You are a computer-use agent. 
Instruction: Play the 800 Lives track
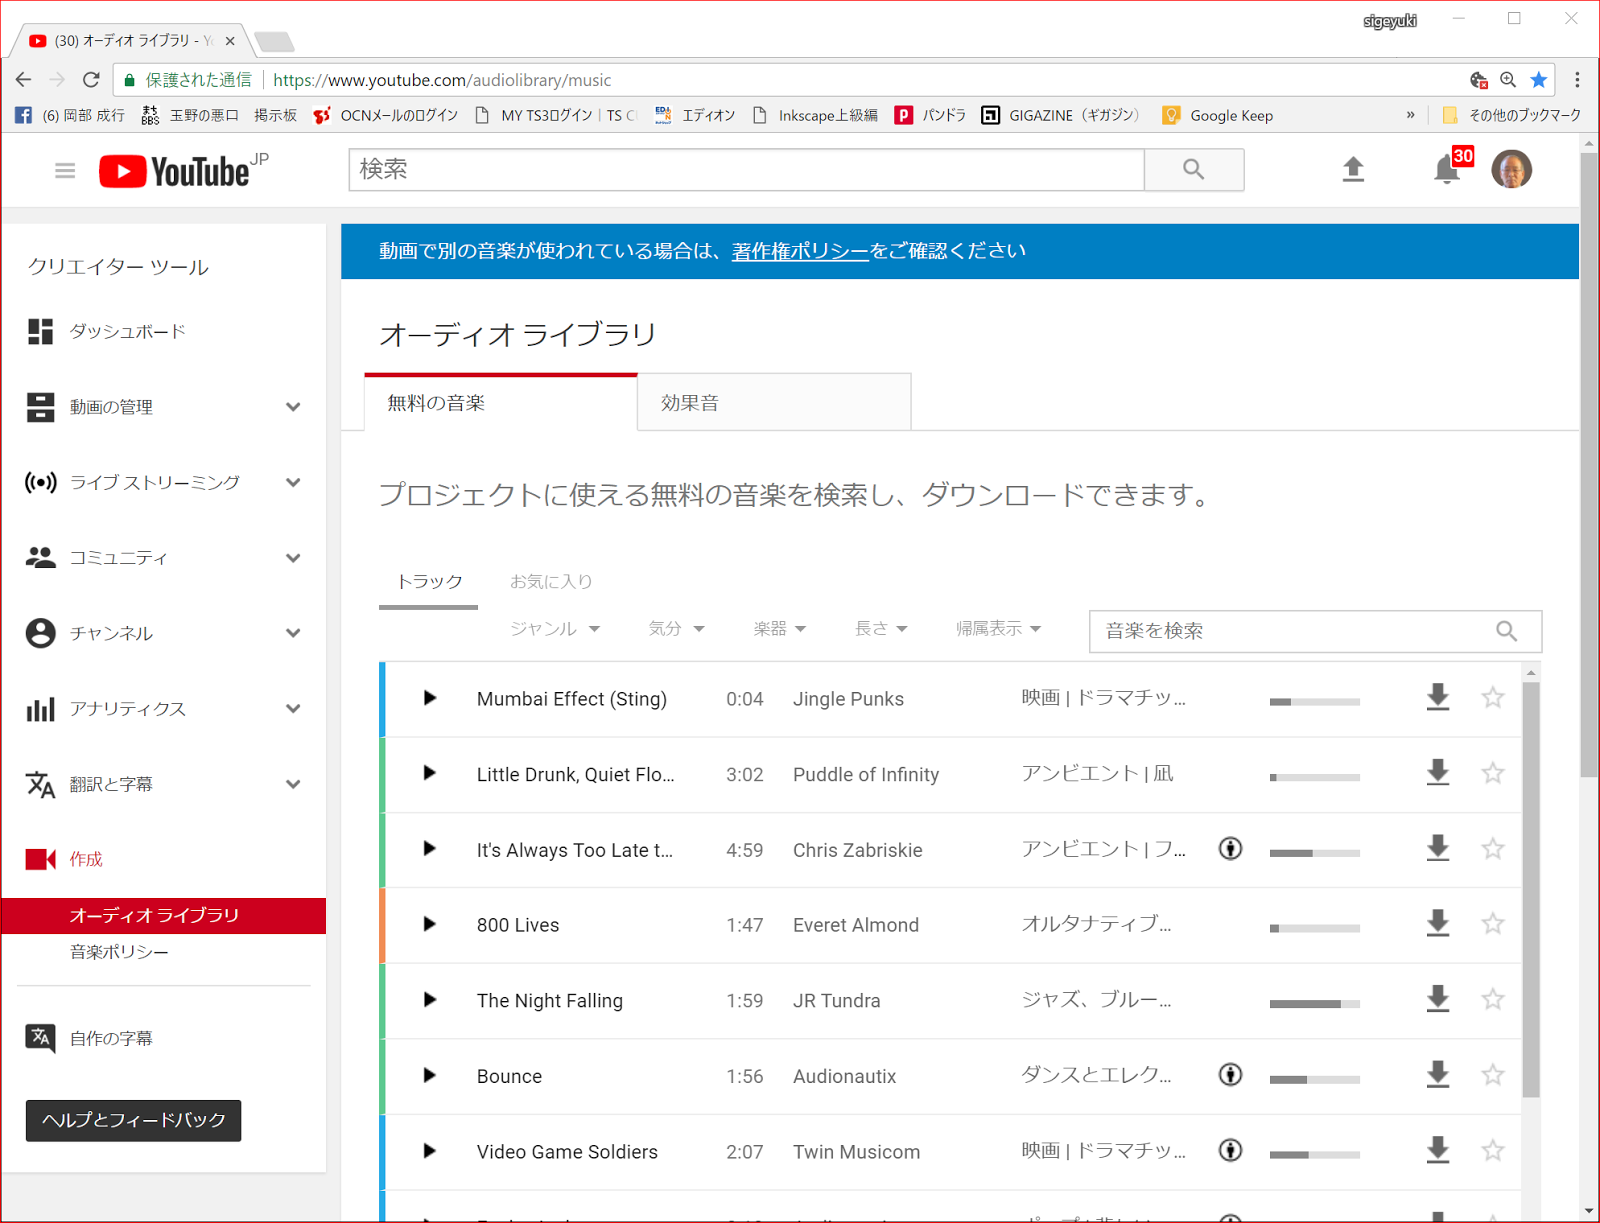[x=430, y=924]
